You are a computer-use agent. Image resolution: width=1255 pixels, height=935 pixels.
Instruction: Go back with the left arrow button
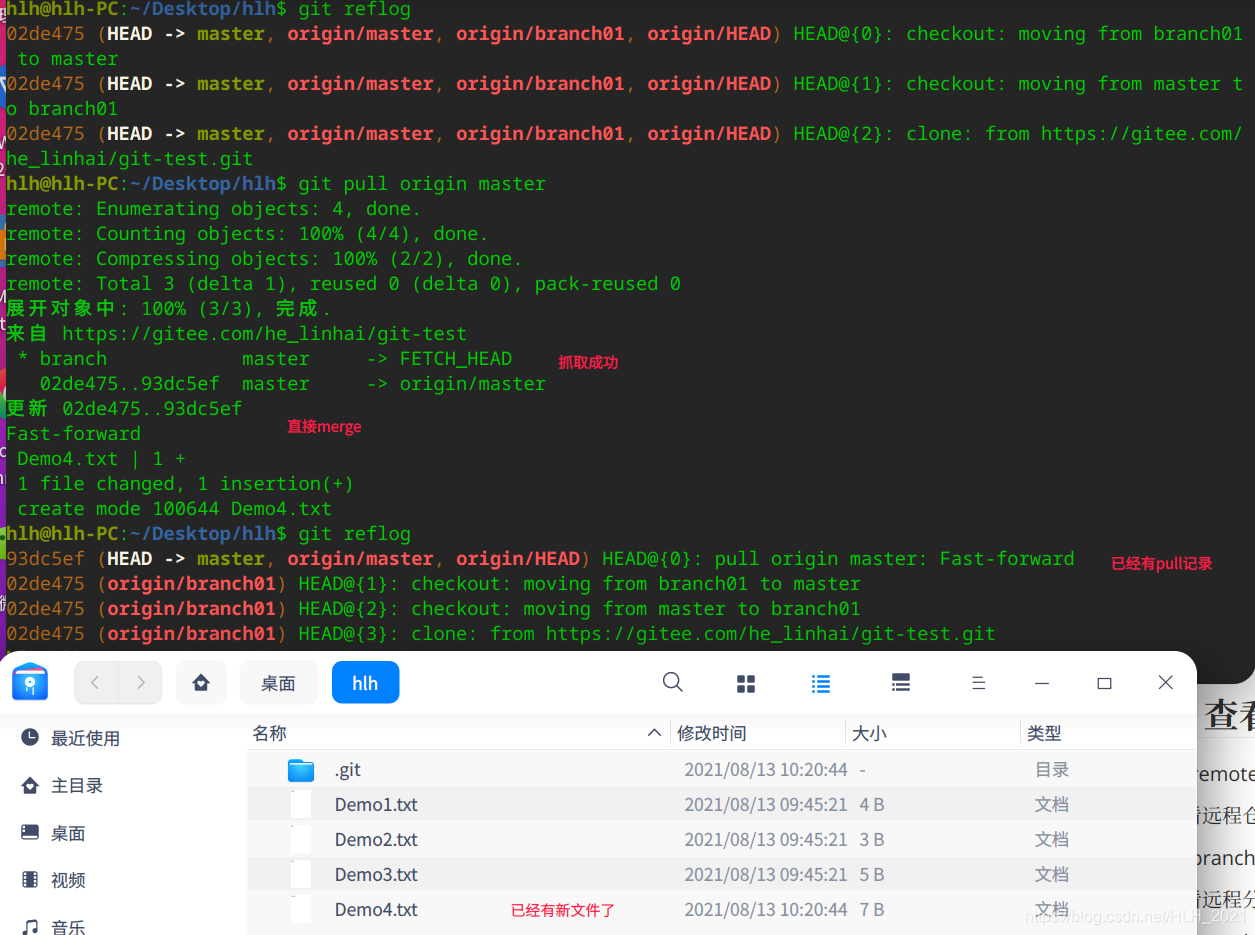click(x=96, y=682)
